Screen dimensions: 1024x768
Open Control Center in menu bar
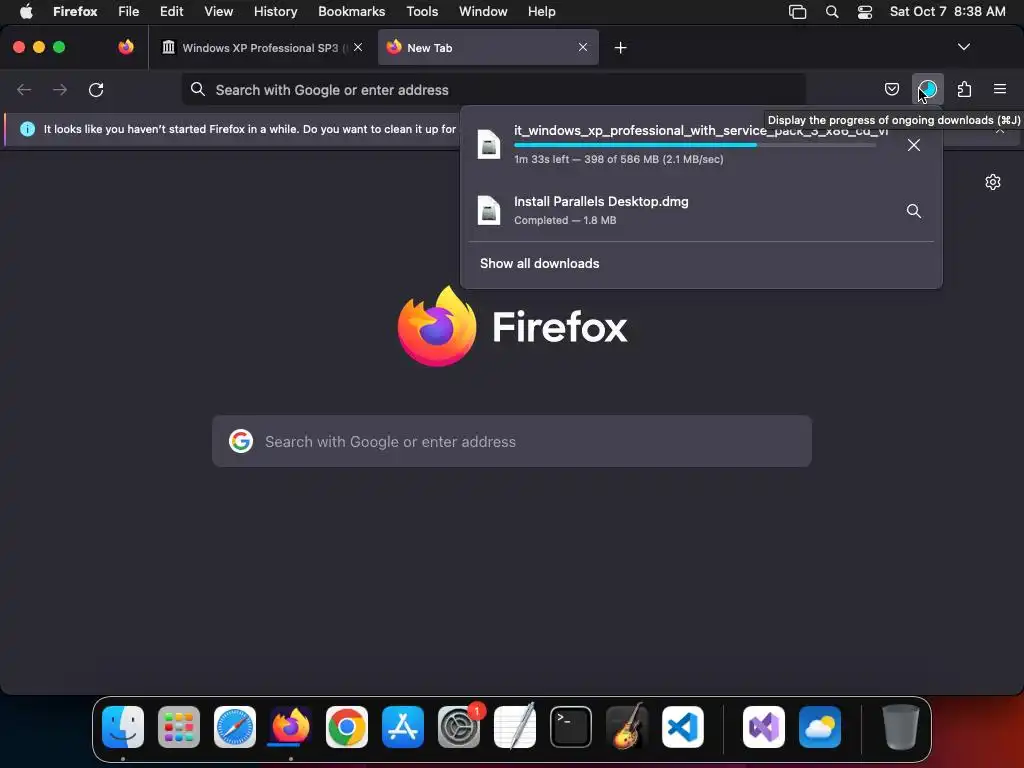[x=865, y=11]
